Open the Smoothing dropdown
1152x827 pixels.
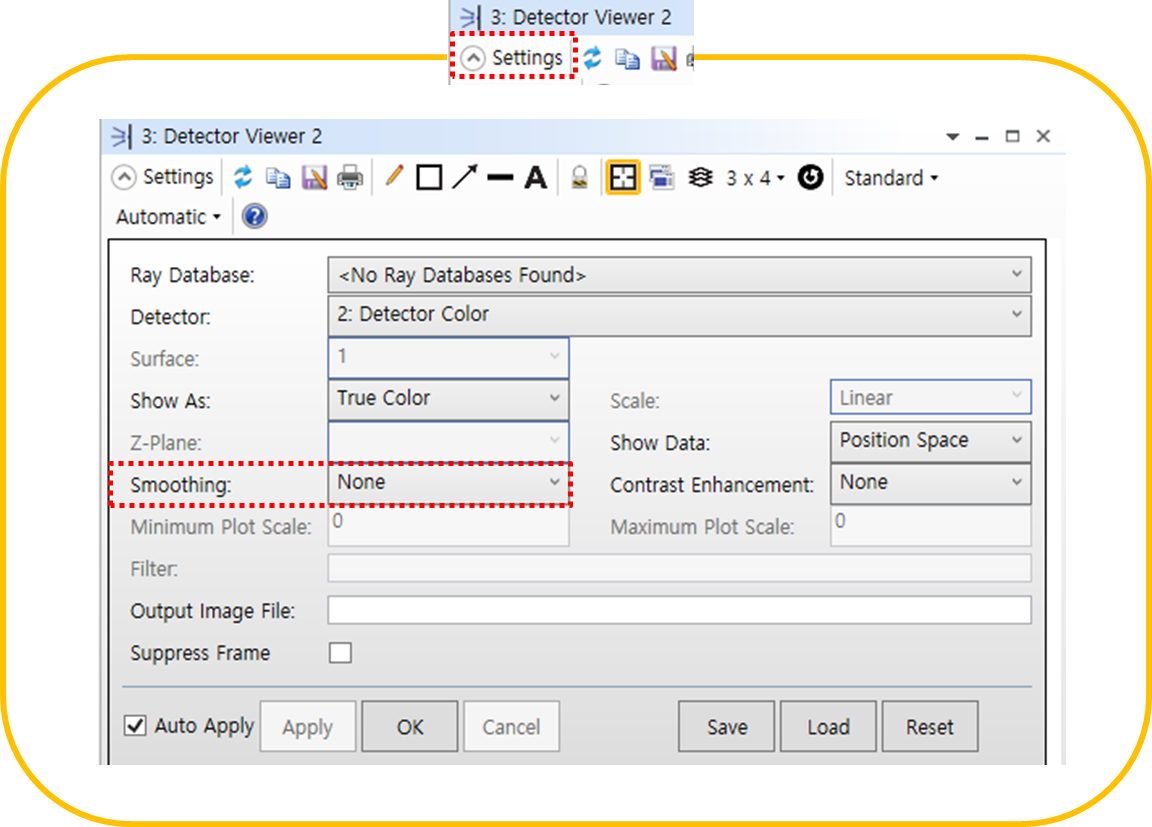coord(448,483)
